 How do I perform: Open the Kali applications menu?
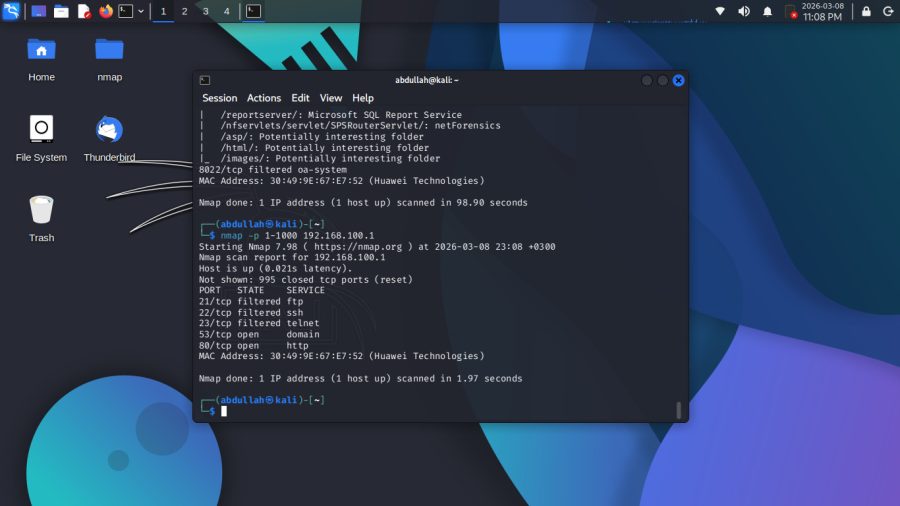(11, 11)
